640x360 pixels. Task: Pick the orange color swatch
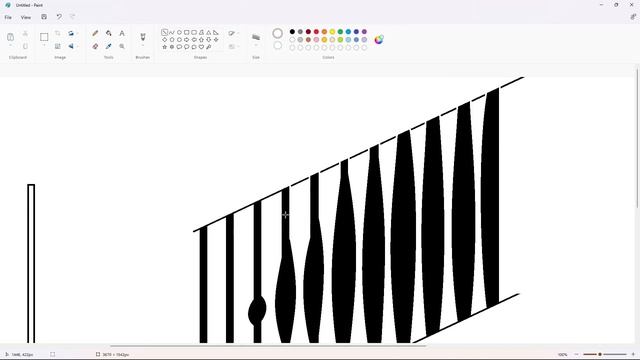(x=324, y=31)
